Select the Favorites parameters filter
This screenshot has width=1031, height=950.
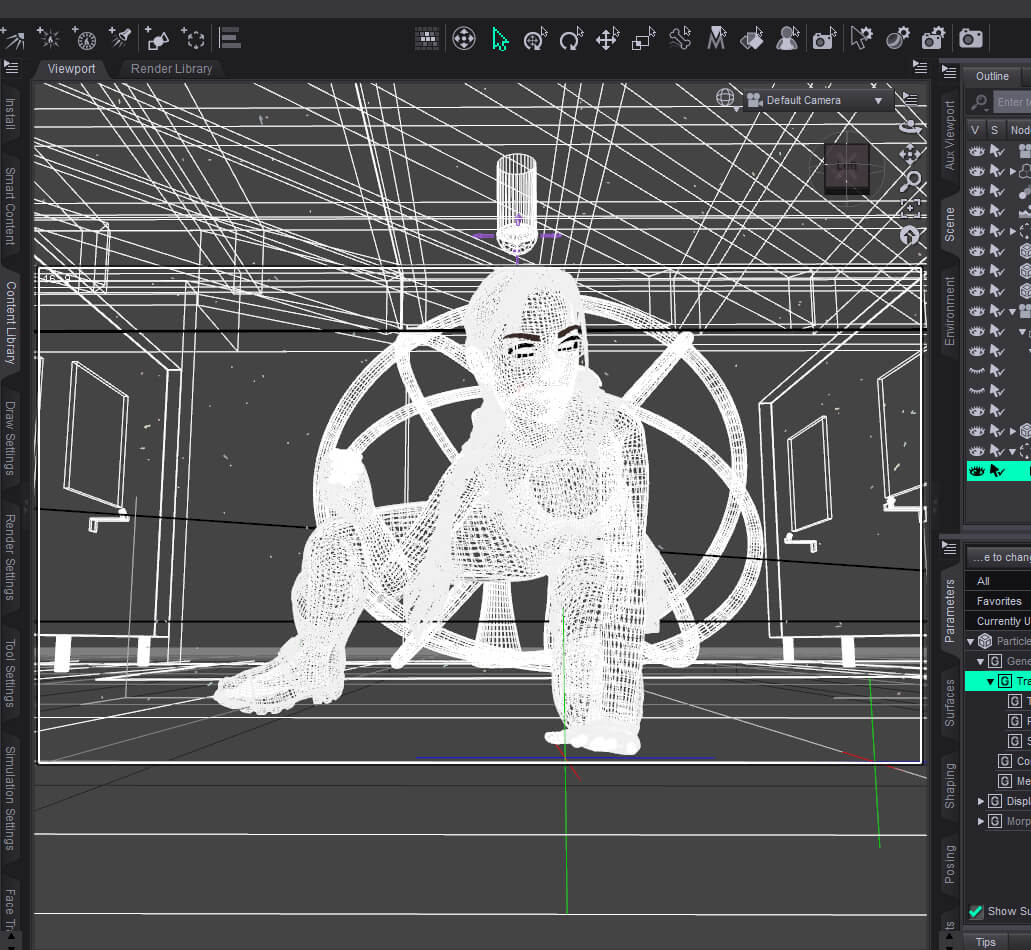(x=997, y=601)
